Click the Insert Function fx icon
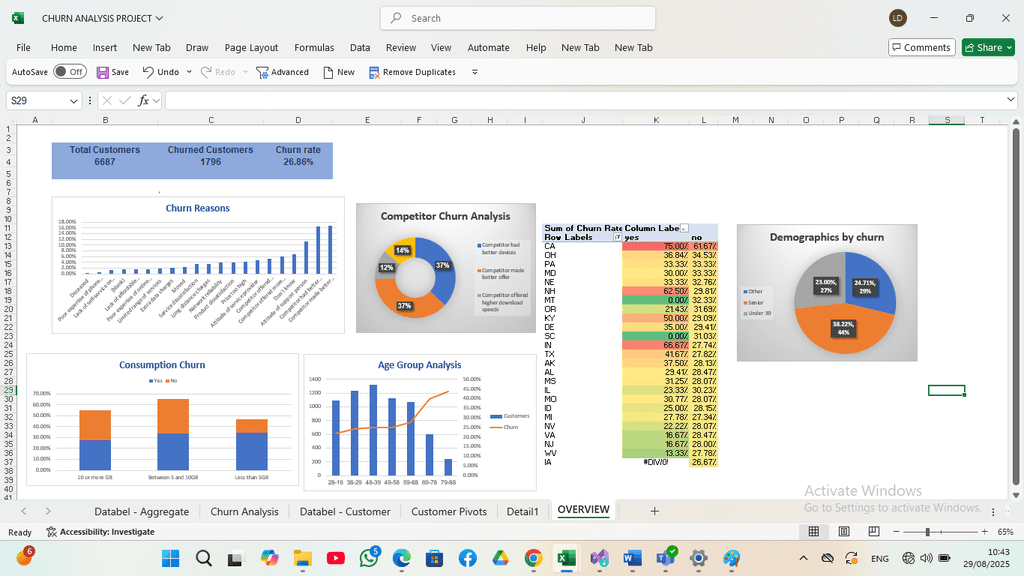The width and height of the screenshot is (1024, 576). point(144,100)
